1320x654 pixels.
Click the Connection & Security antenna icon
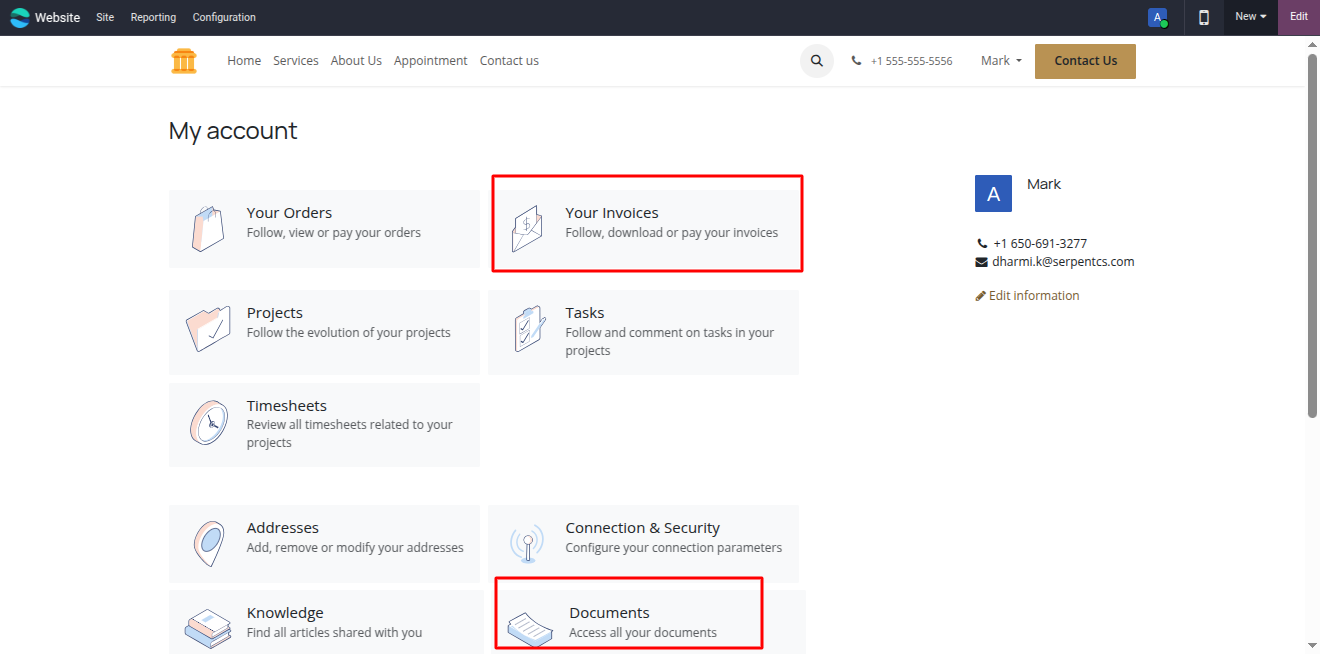pyautogui.click(x=527, y=543)
